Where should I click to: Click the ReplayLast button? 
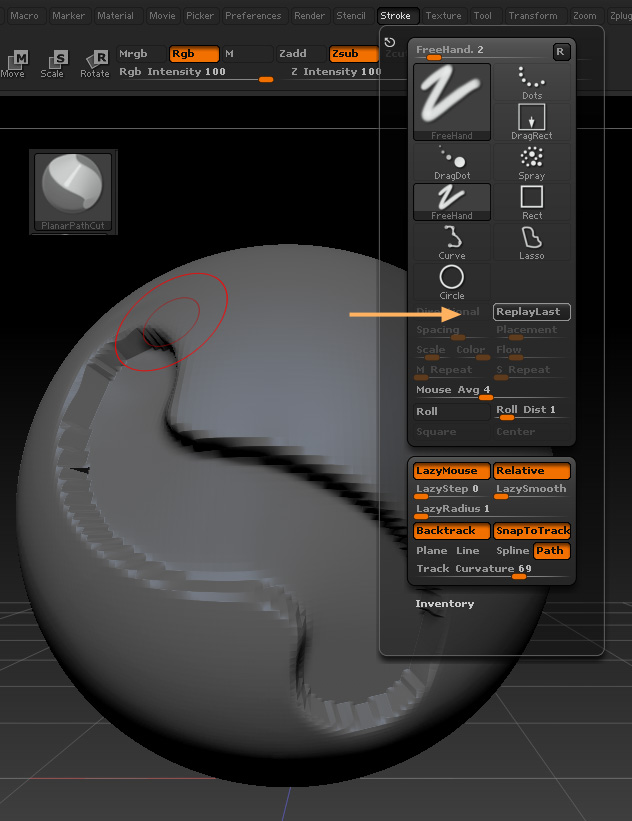click(531, 312)
